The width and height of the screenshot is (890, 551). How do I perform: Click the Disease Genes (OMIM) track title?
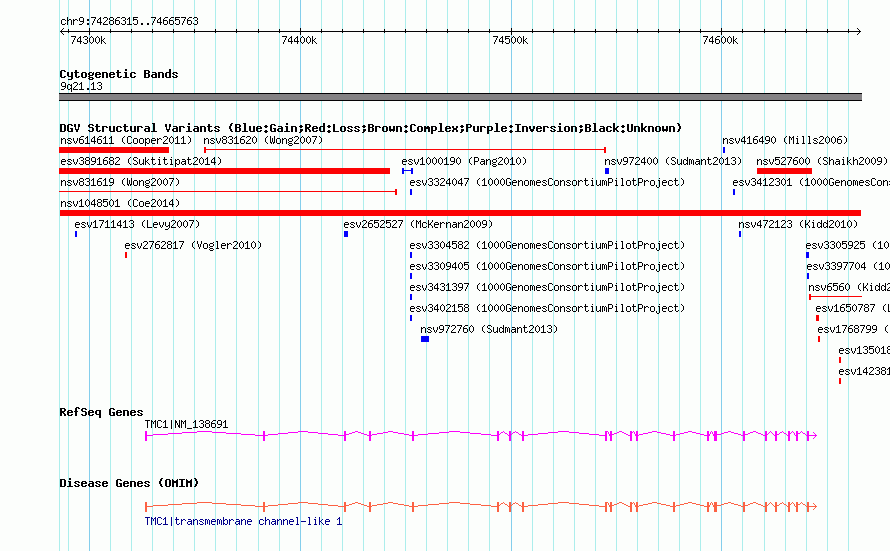129,483
